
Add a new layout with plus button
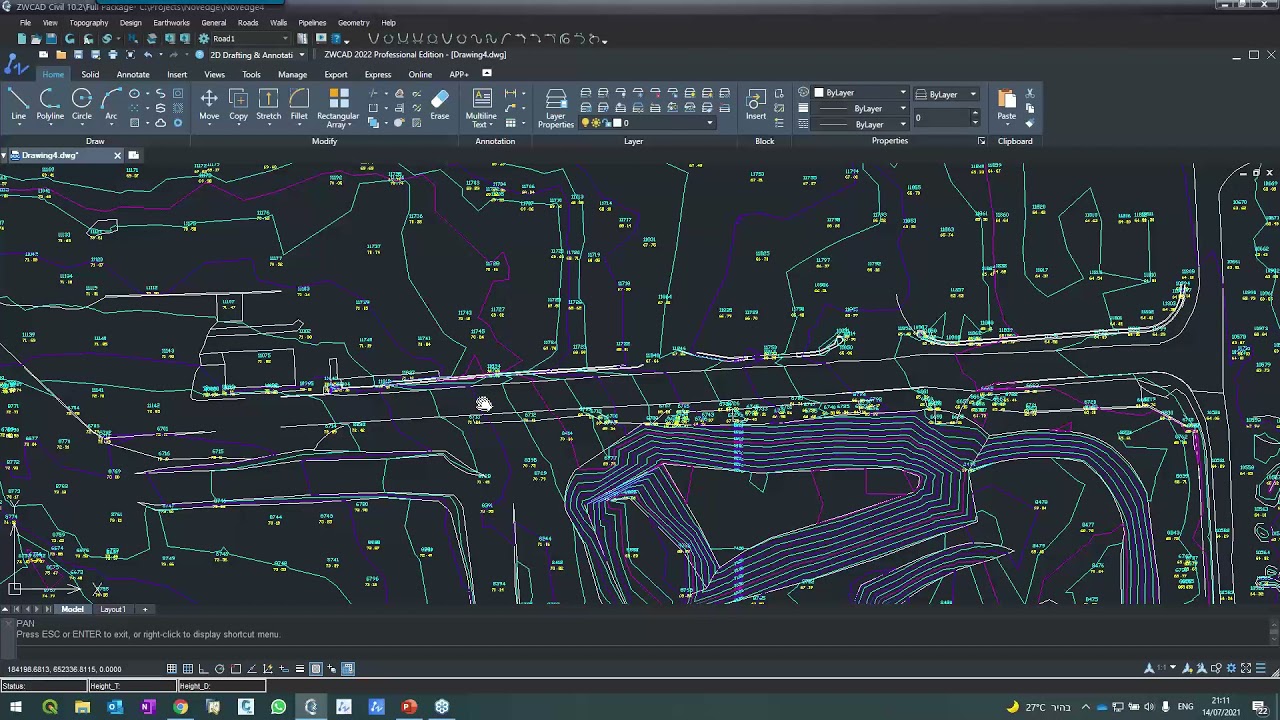[145, 609]
